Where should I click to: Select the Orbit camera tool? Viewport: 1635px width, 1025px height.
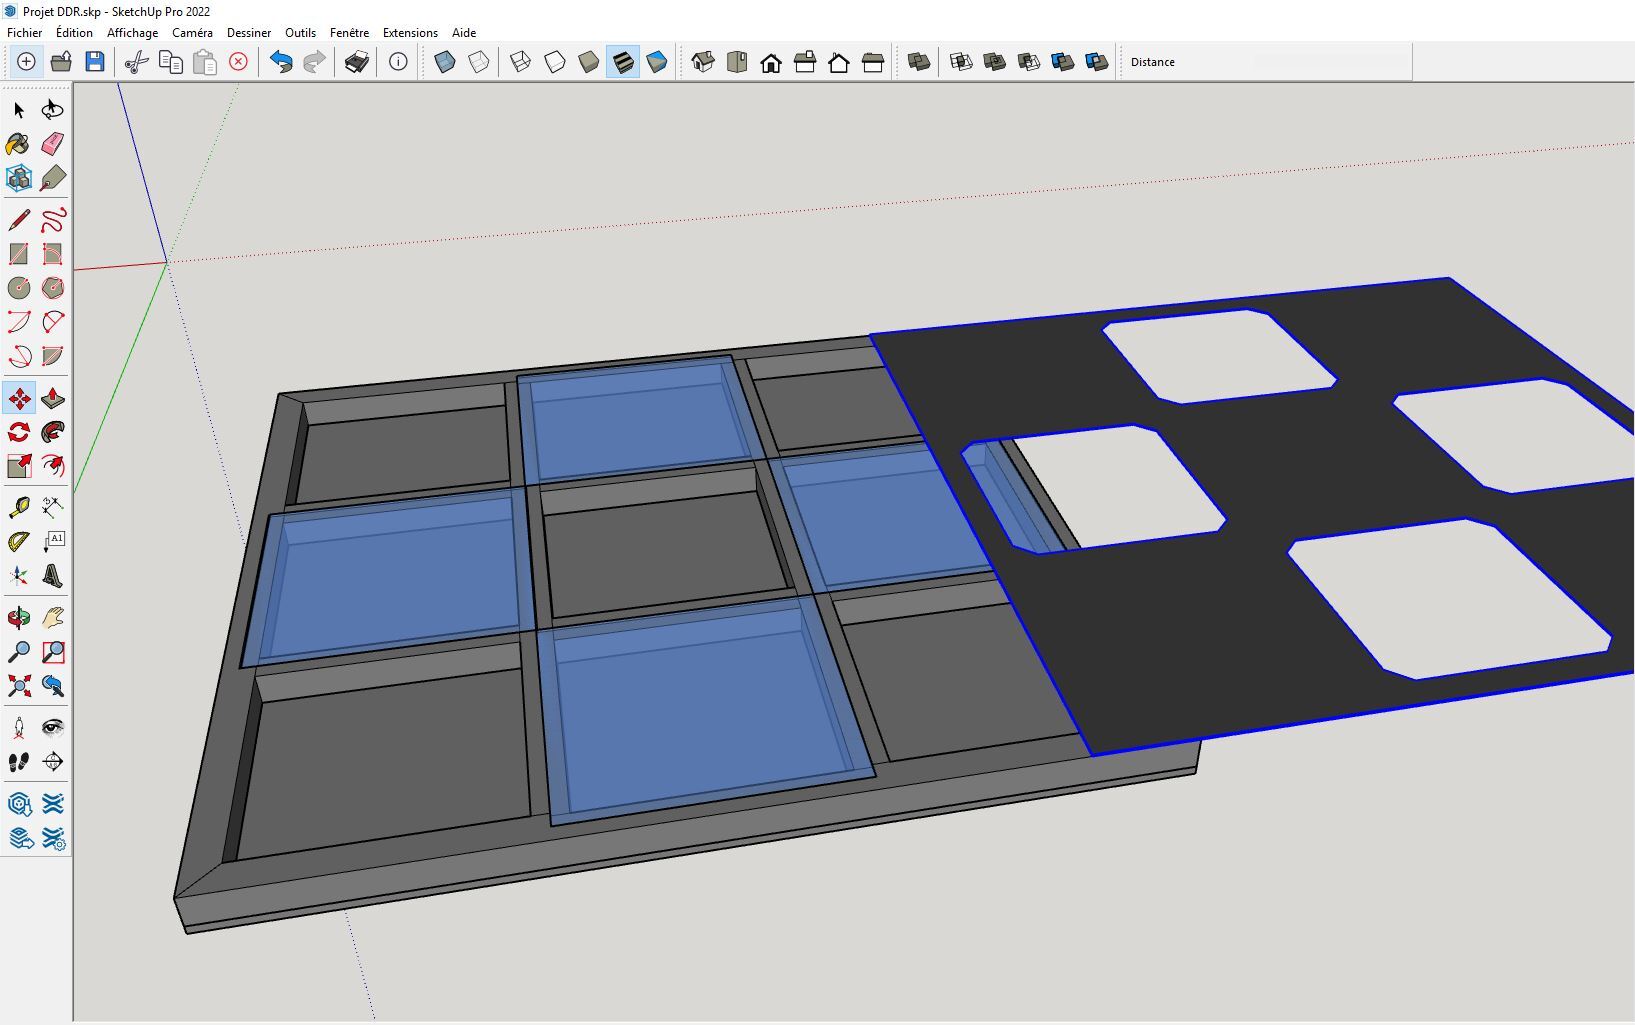point(18,618)
